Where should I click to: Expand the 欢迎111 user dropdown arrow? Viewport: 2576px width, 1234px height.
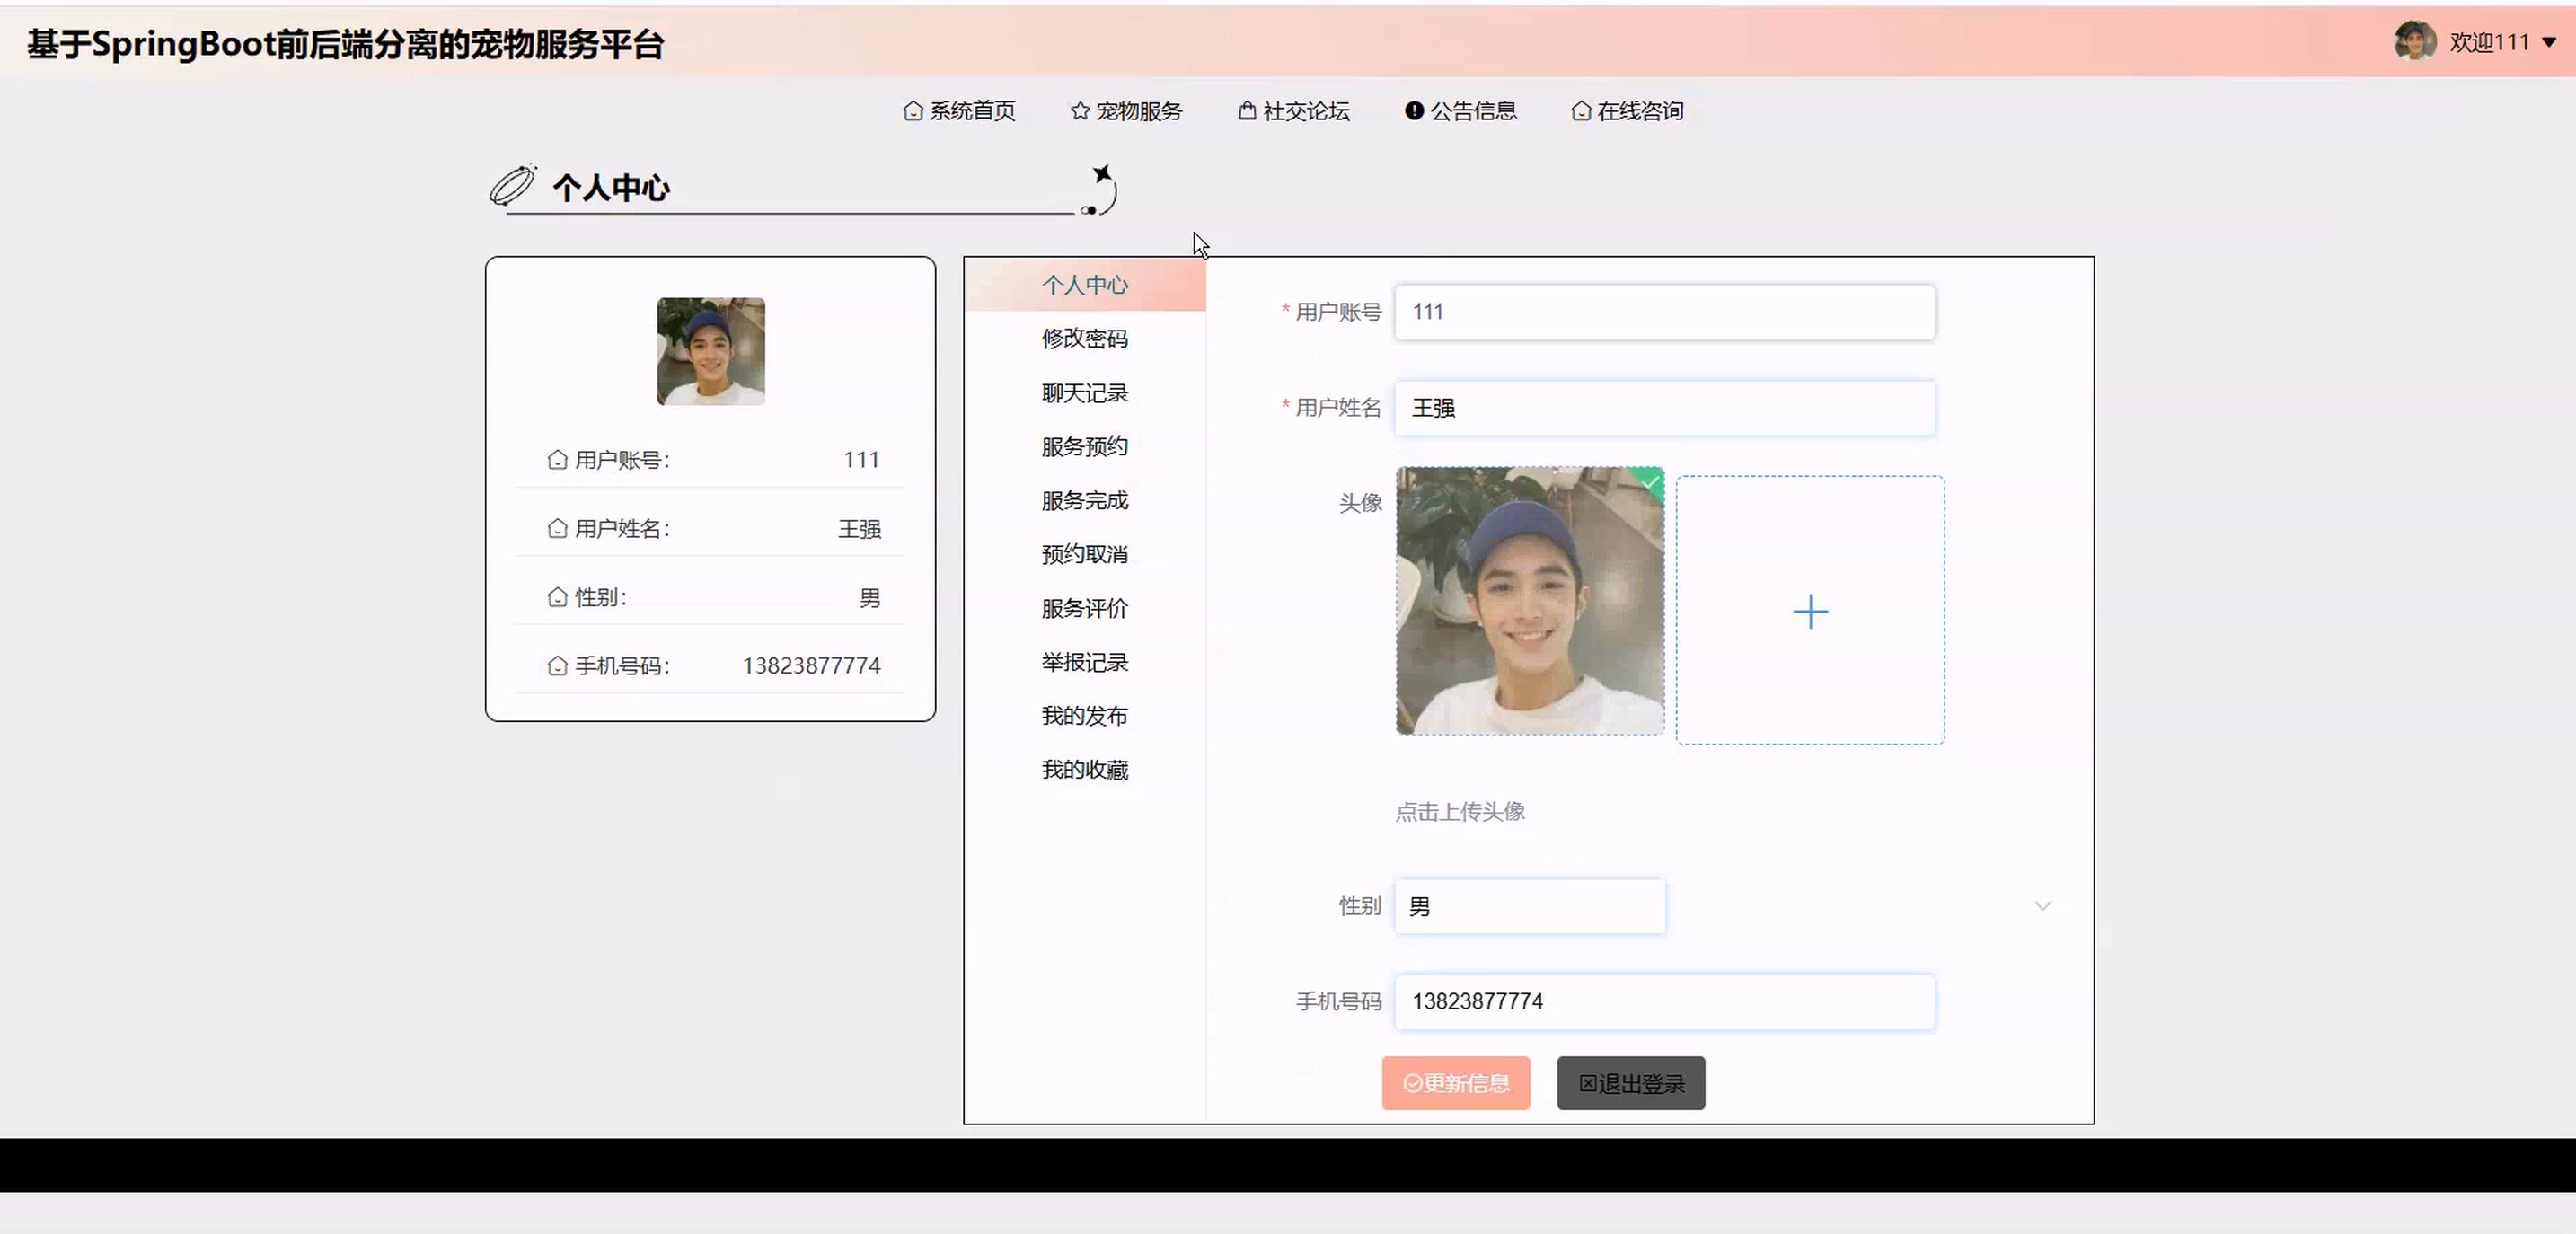(2549, 43)
